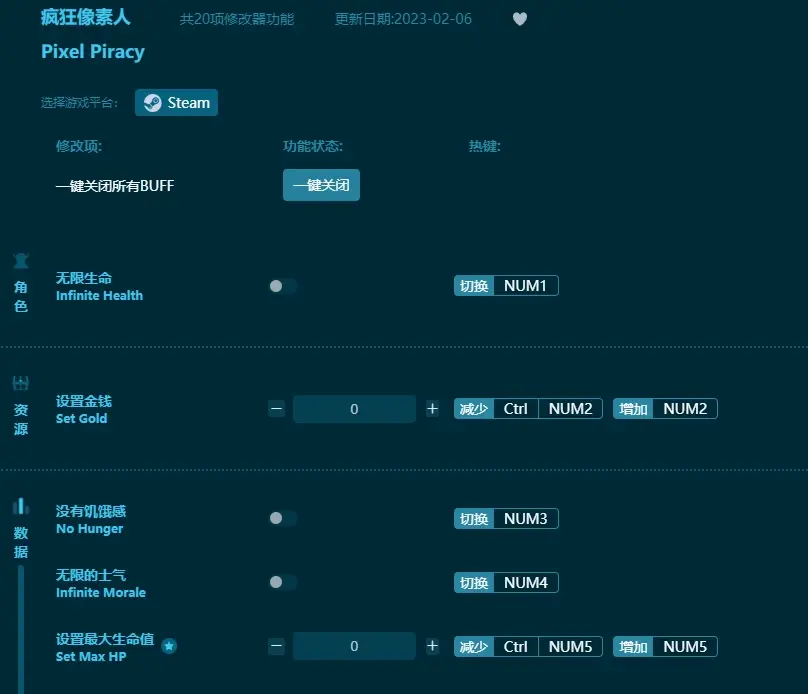The image size is (808, 694).
Task: Click the data (数据) category icon
Action: (x=21, y=506)
